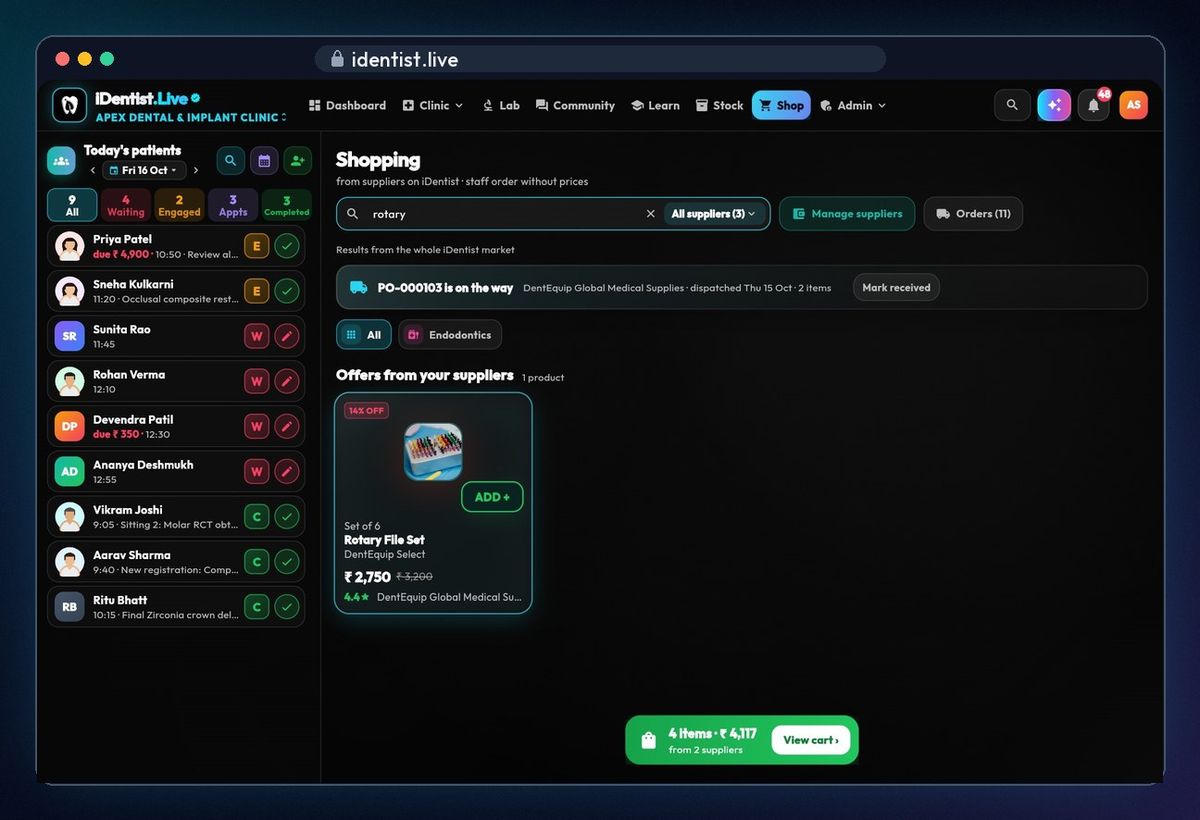Search patients using the sidebar magnifier icon
The width and height of the screenshot is (1200, 820).
click(230, 160)
